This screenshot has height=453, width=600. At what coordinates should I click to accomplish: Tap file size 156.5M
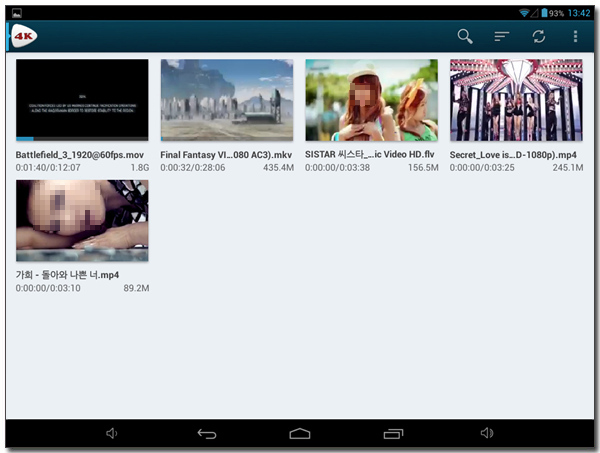coord(423,168)
